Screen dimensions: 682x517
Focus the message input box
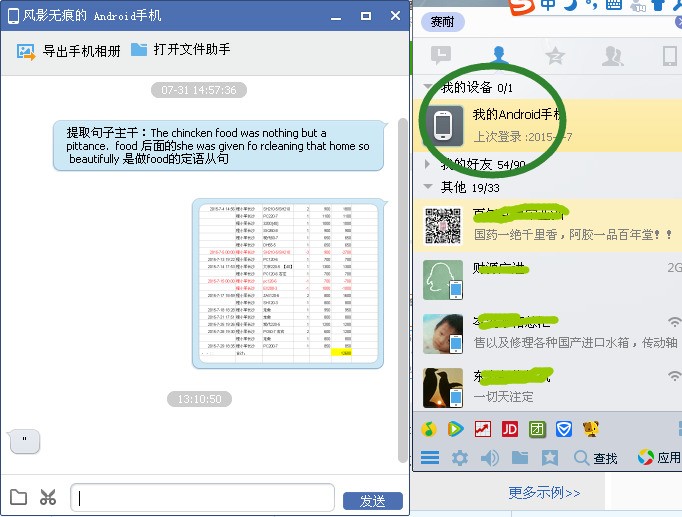(203, 497)
